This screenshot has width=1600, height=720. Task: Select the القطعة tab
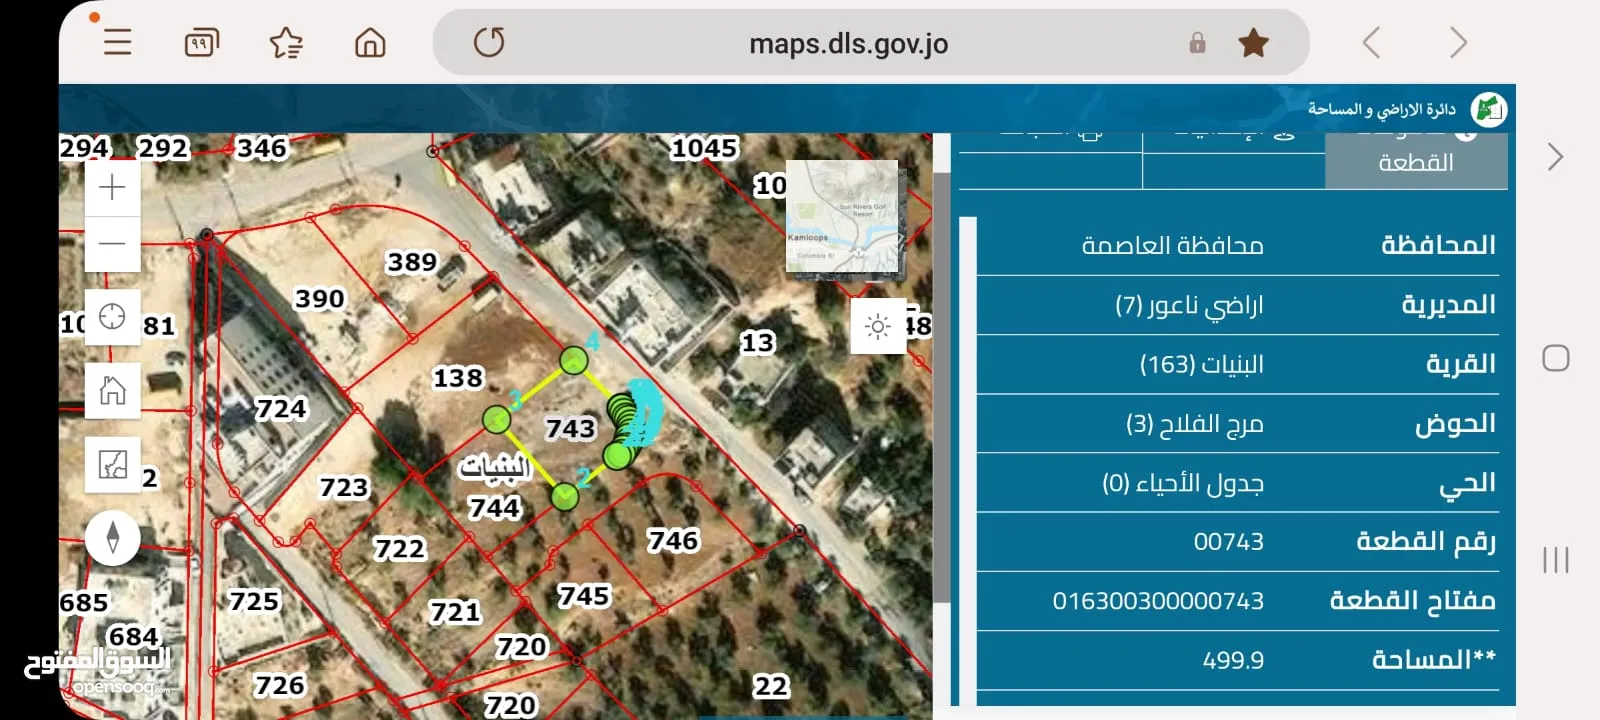point(1416,162)
